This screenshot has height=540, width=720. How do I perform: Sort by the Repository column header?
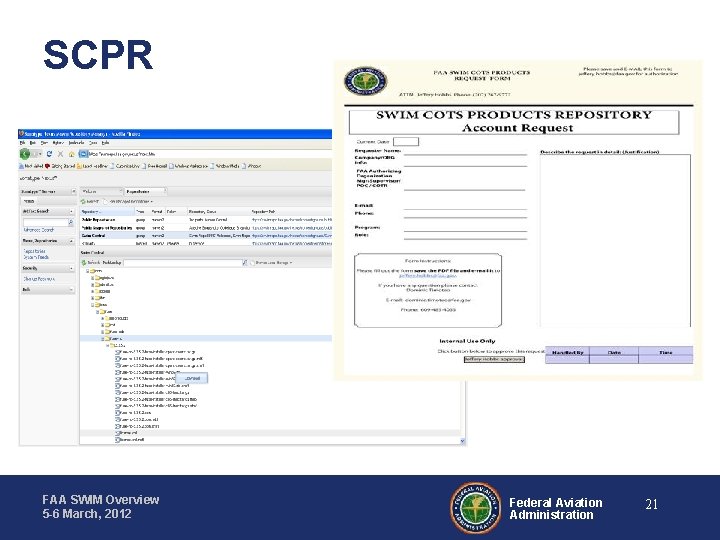(x=107, y=212)
